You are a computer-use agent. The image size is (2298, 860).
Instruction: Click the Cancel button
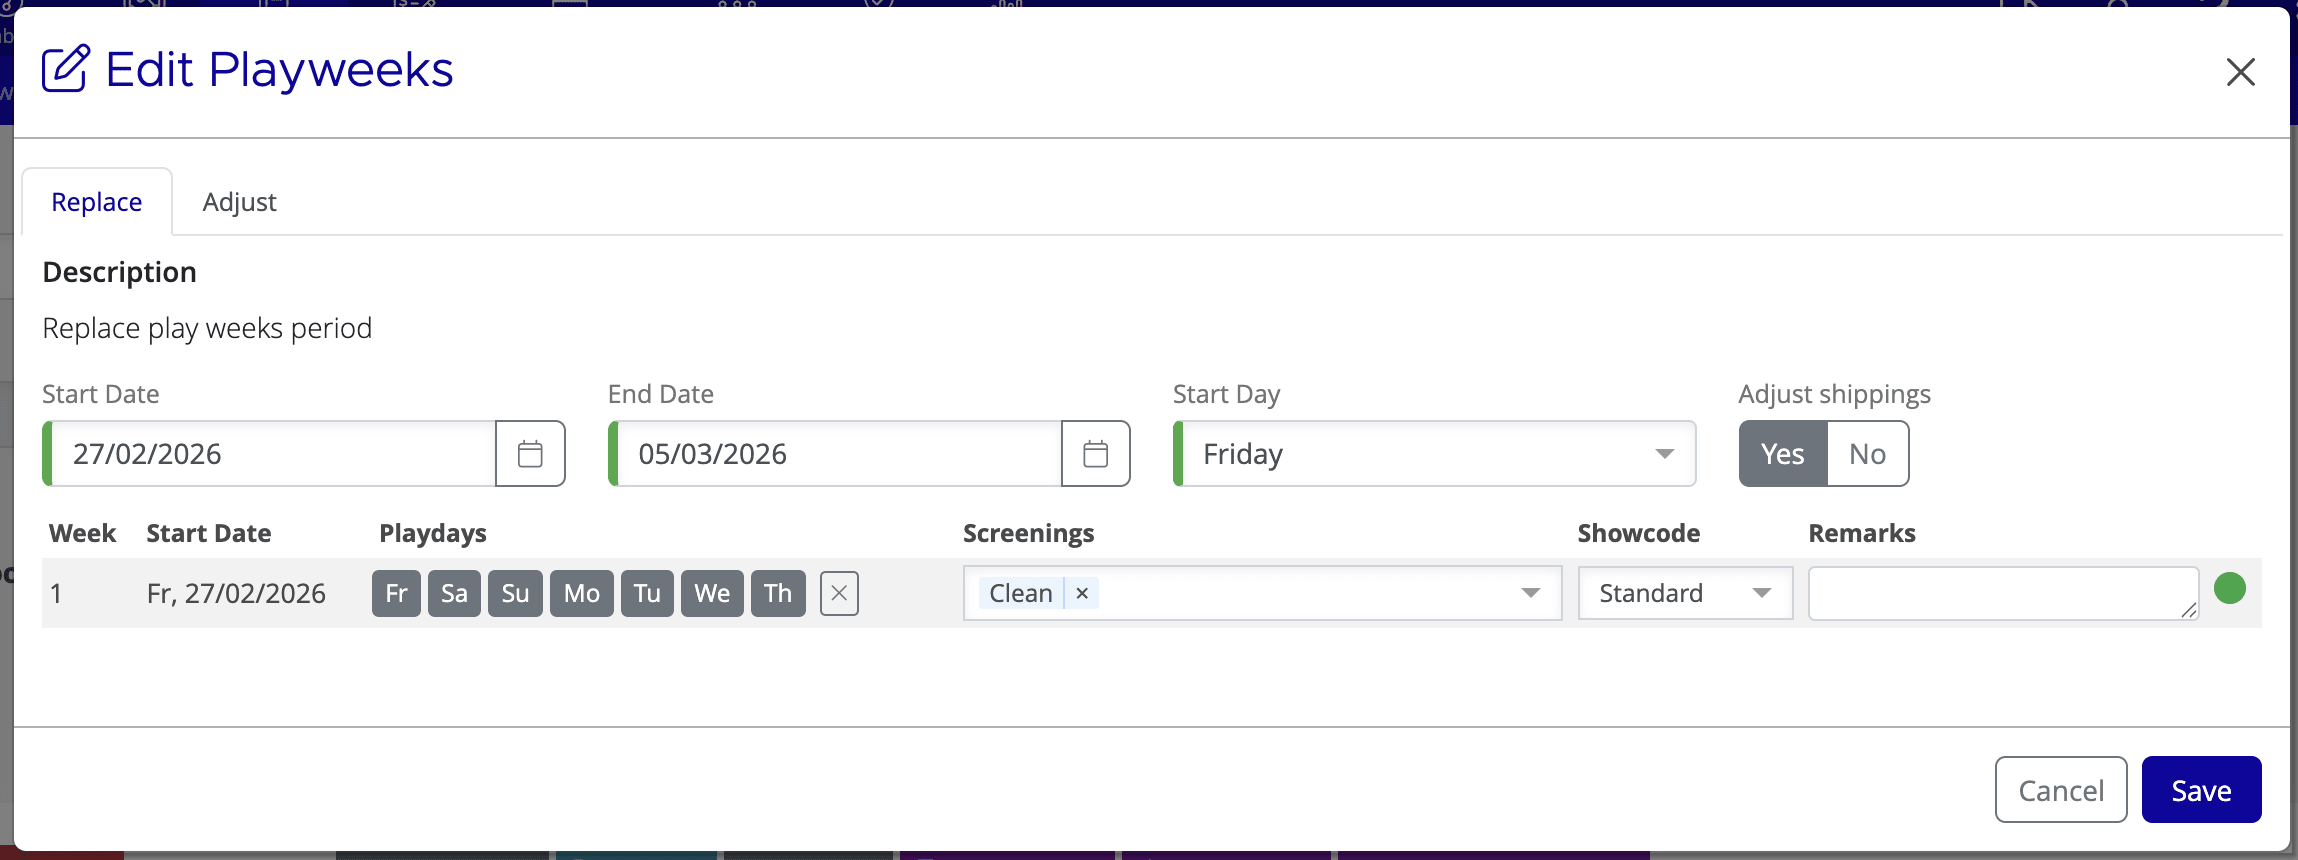2059,789
